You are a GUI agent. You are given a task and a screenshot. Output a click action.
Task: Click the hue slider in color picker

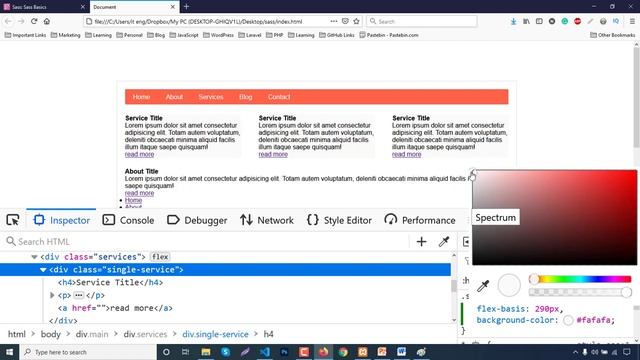coord(580,279)
